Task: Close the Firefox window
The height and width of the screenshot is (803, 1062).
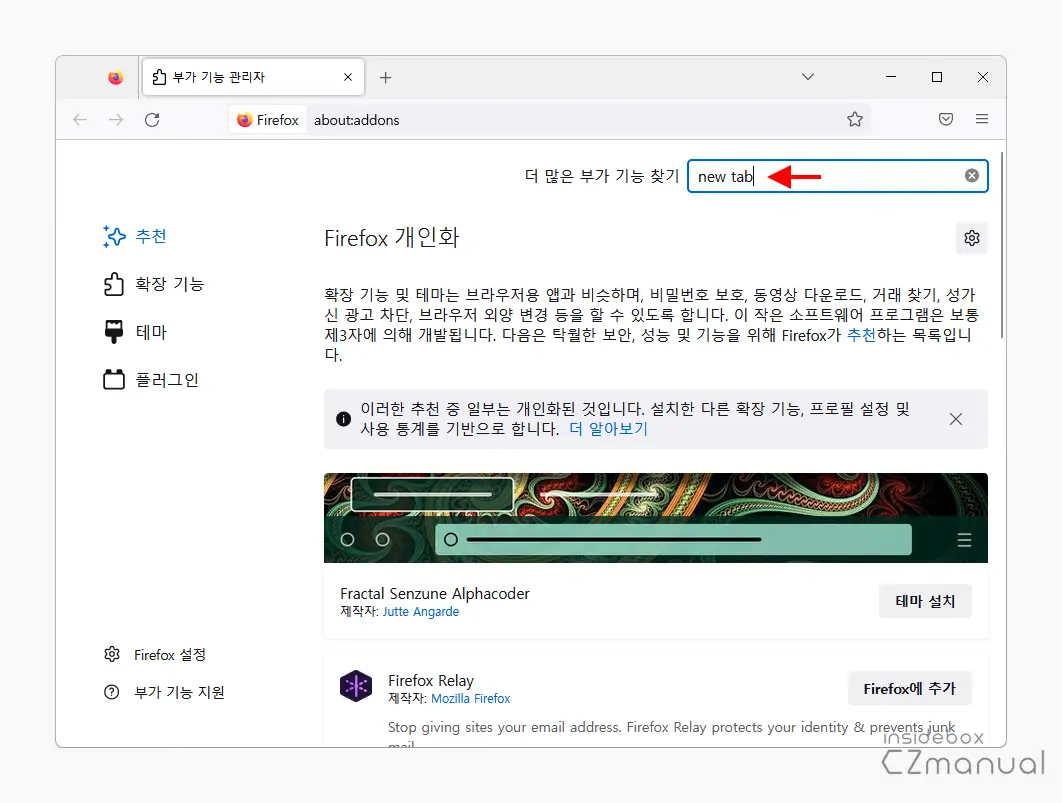Action: 983,77
